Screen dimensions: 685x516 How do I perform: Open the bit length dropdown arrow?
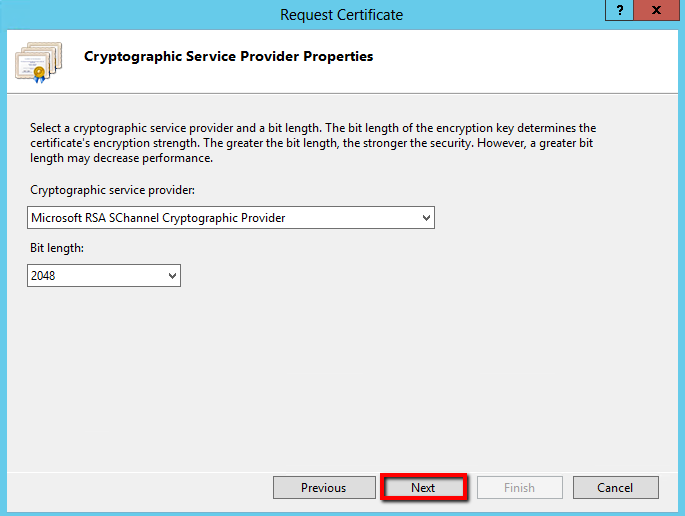[x=172, y=275]
